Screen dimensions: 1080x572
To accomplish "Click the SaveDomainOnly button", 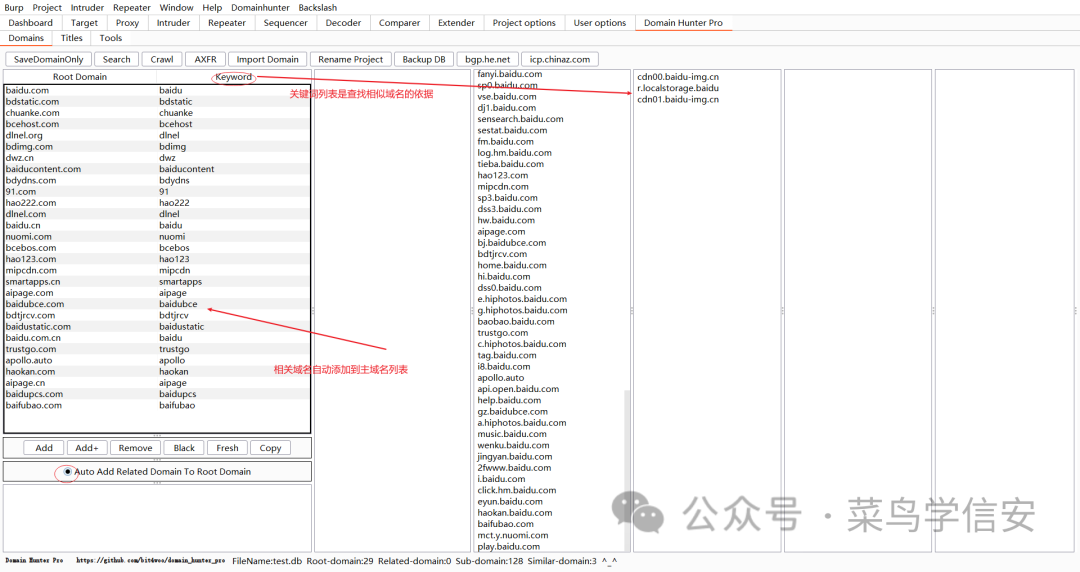I will pos(48,59).
